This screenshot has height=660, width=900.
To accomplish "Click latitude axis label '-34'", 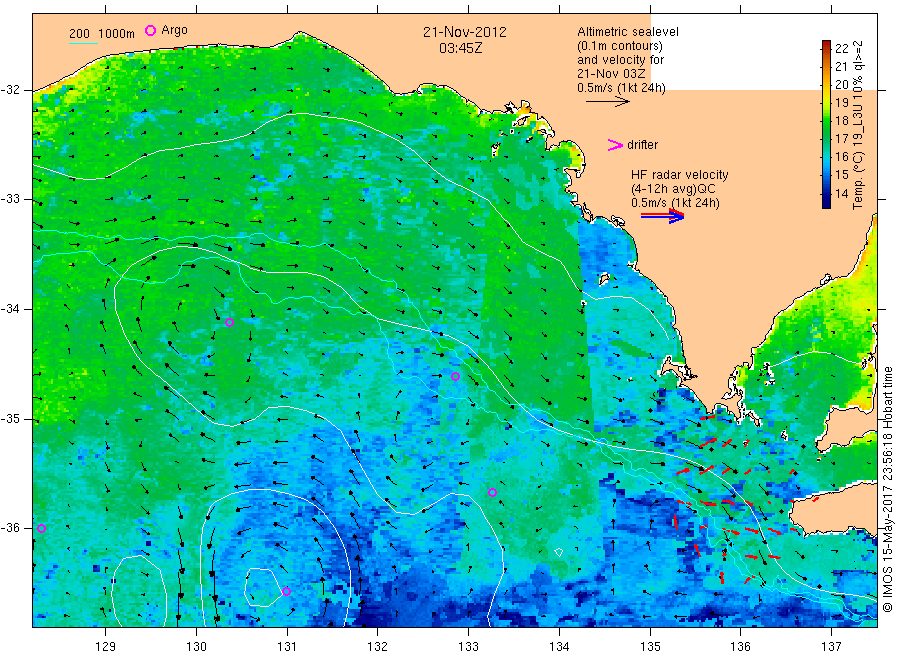I will pos(11,309).
